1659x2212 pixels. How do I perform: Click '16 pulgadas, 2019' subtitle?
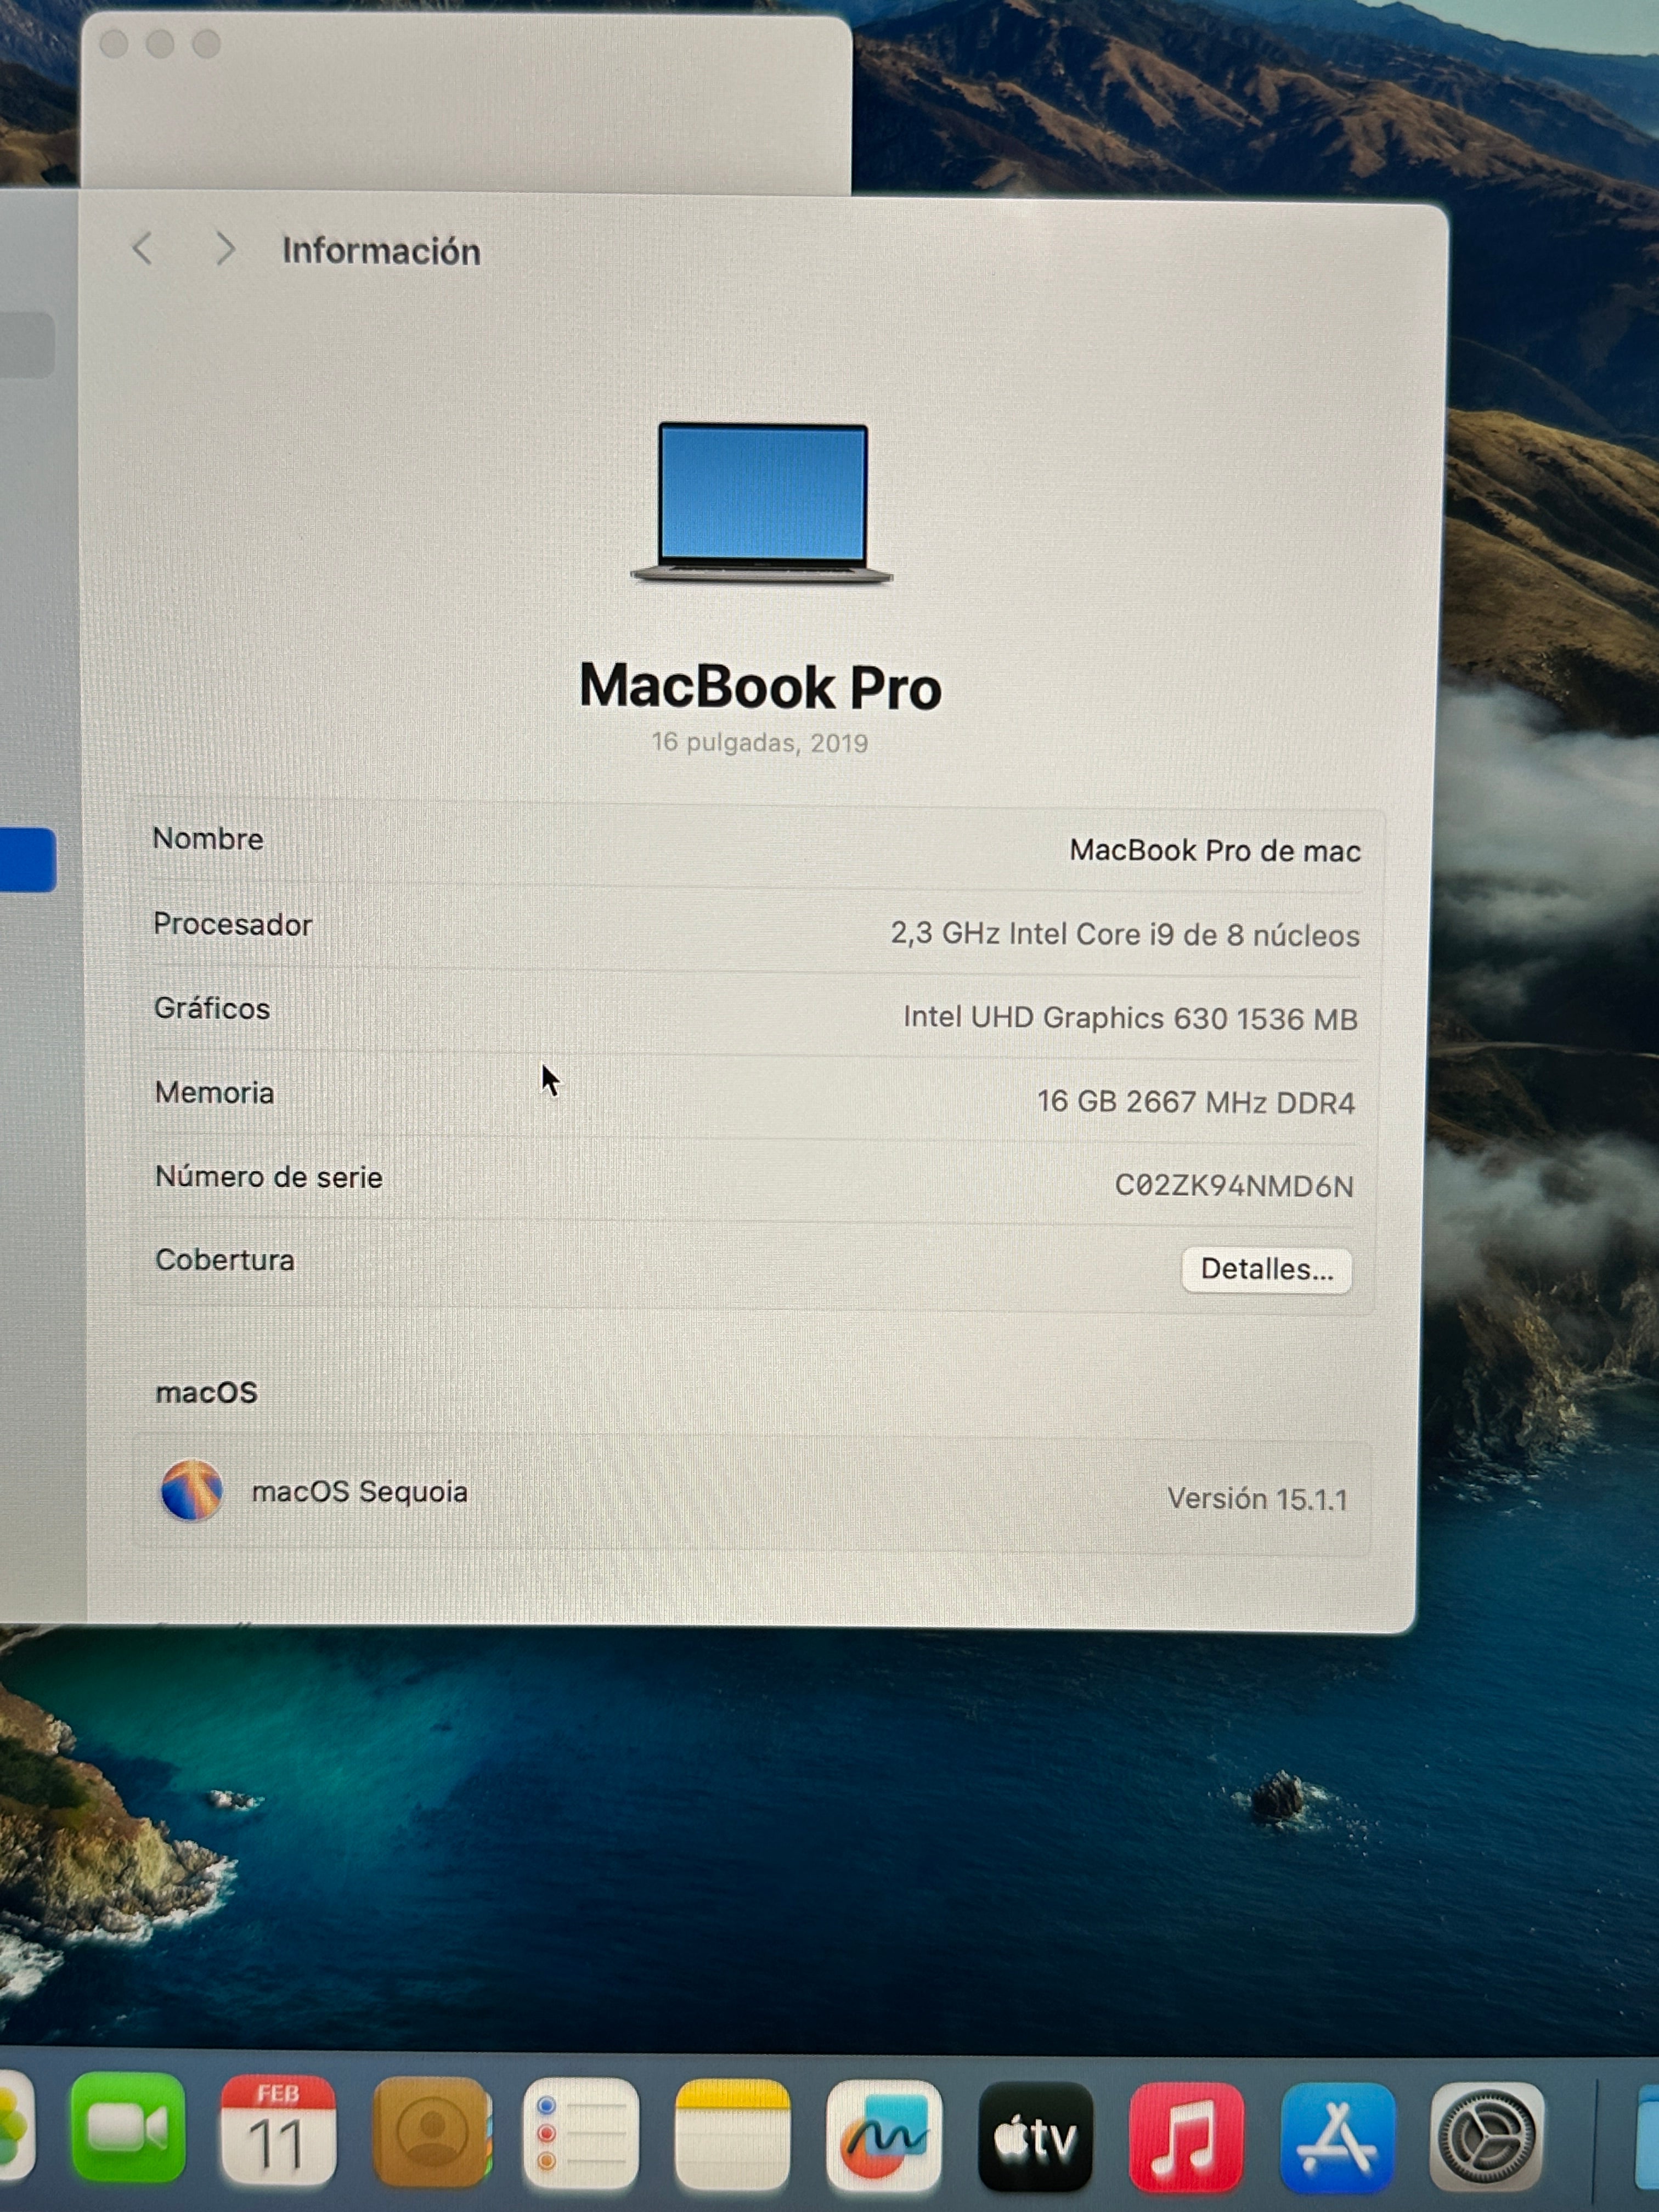760,743
